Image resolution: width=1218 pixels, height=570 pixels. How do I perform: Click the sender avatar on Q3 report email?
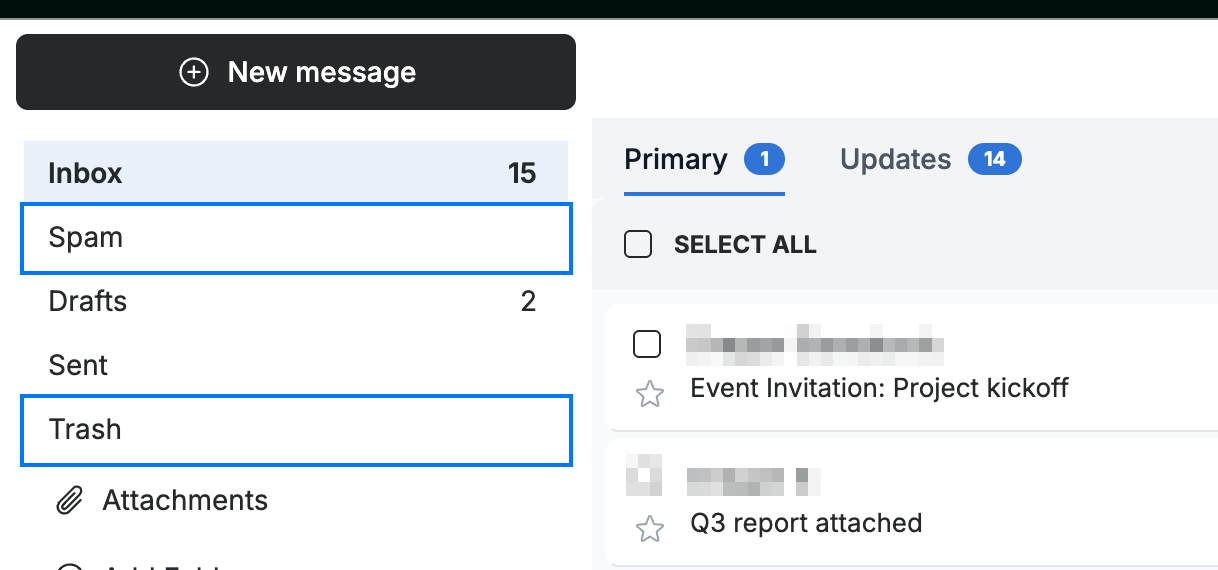tap(644, 475)
